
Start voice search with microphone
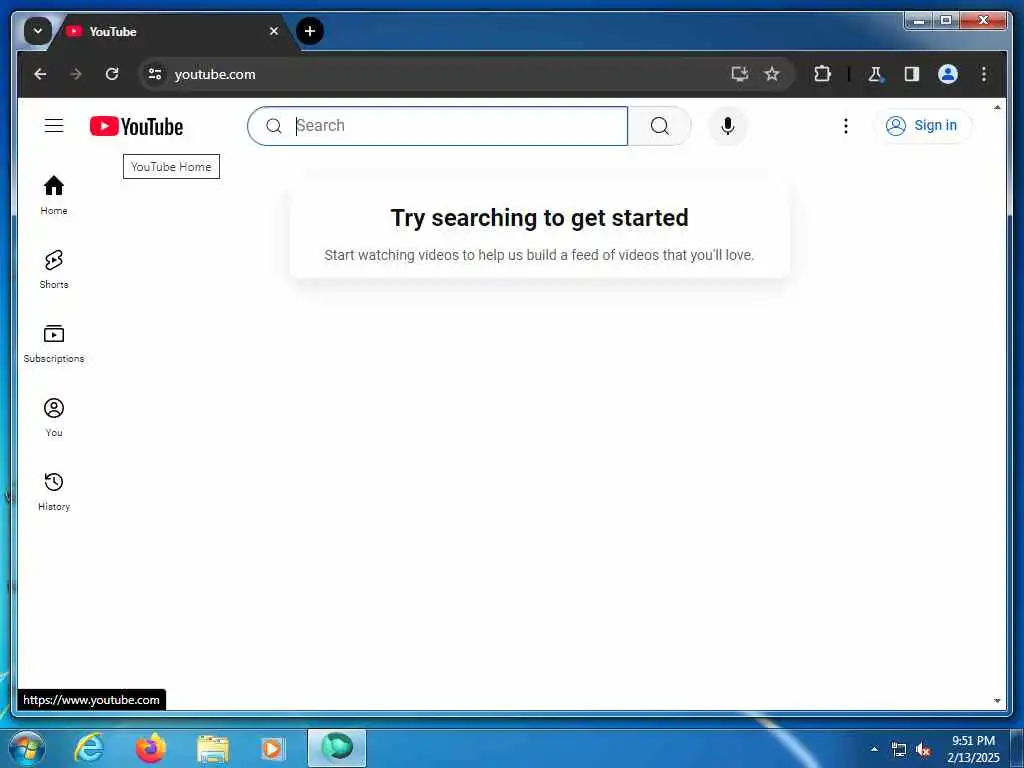pos(728,125)
